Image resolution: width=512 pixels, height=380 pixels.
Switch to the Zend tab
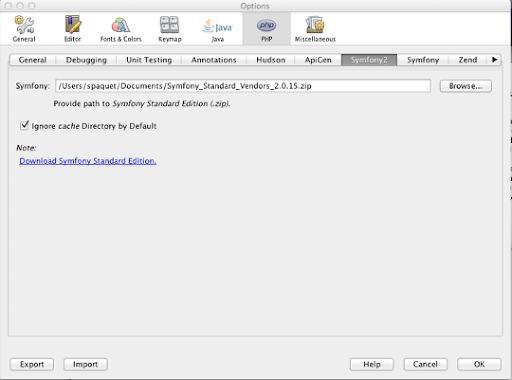pyautogui.click(x=468, y=60)
